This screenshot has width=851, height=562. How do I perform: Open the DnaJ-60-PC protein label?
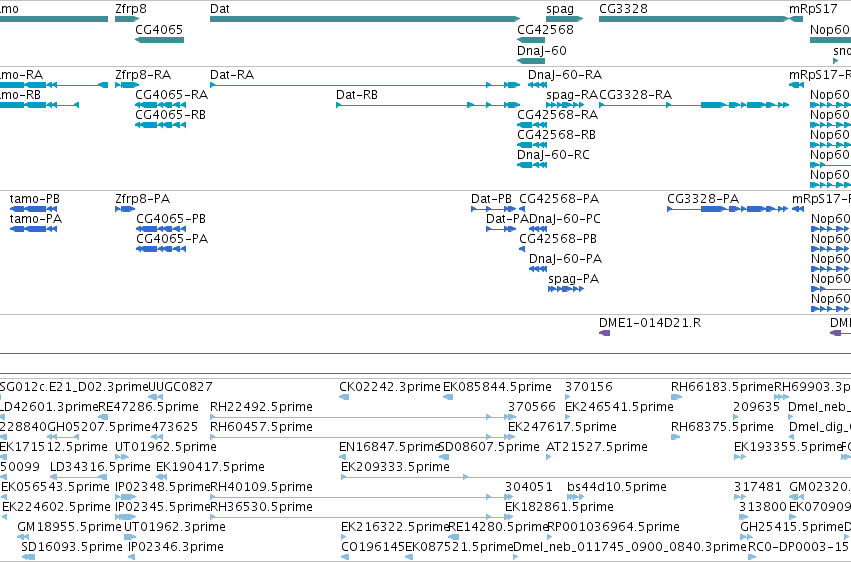coord(564,219)
